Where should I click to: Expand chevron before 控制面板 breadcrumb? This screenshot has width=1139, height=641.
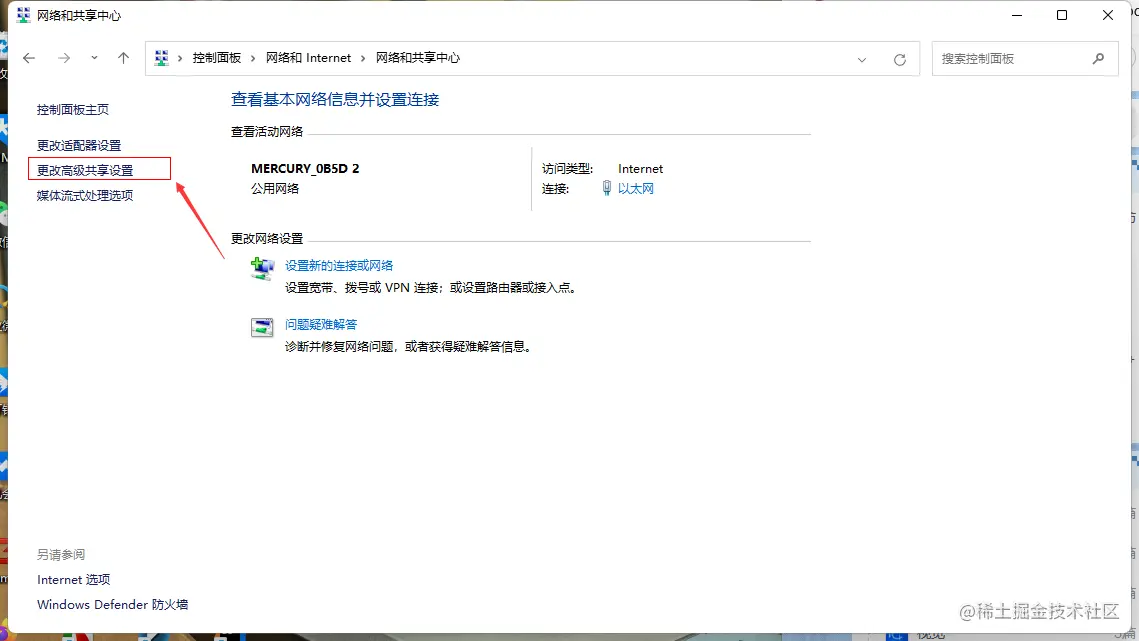coord(179,58)
